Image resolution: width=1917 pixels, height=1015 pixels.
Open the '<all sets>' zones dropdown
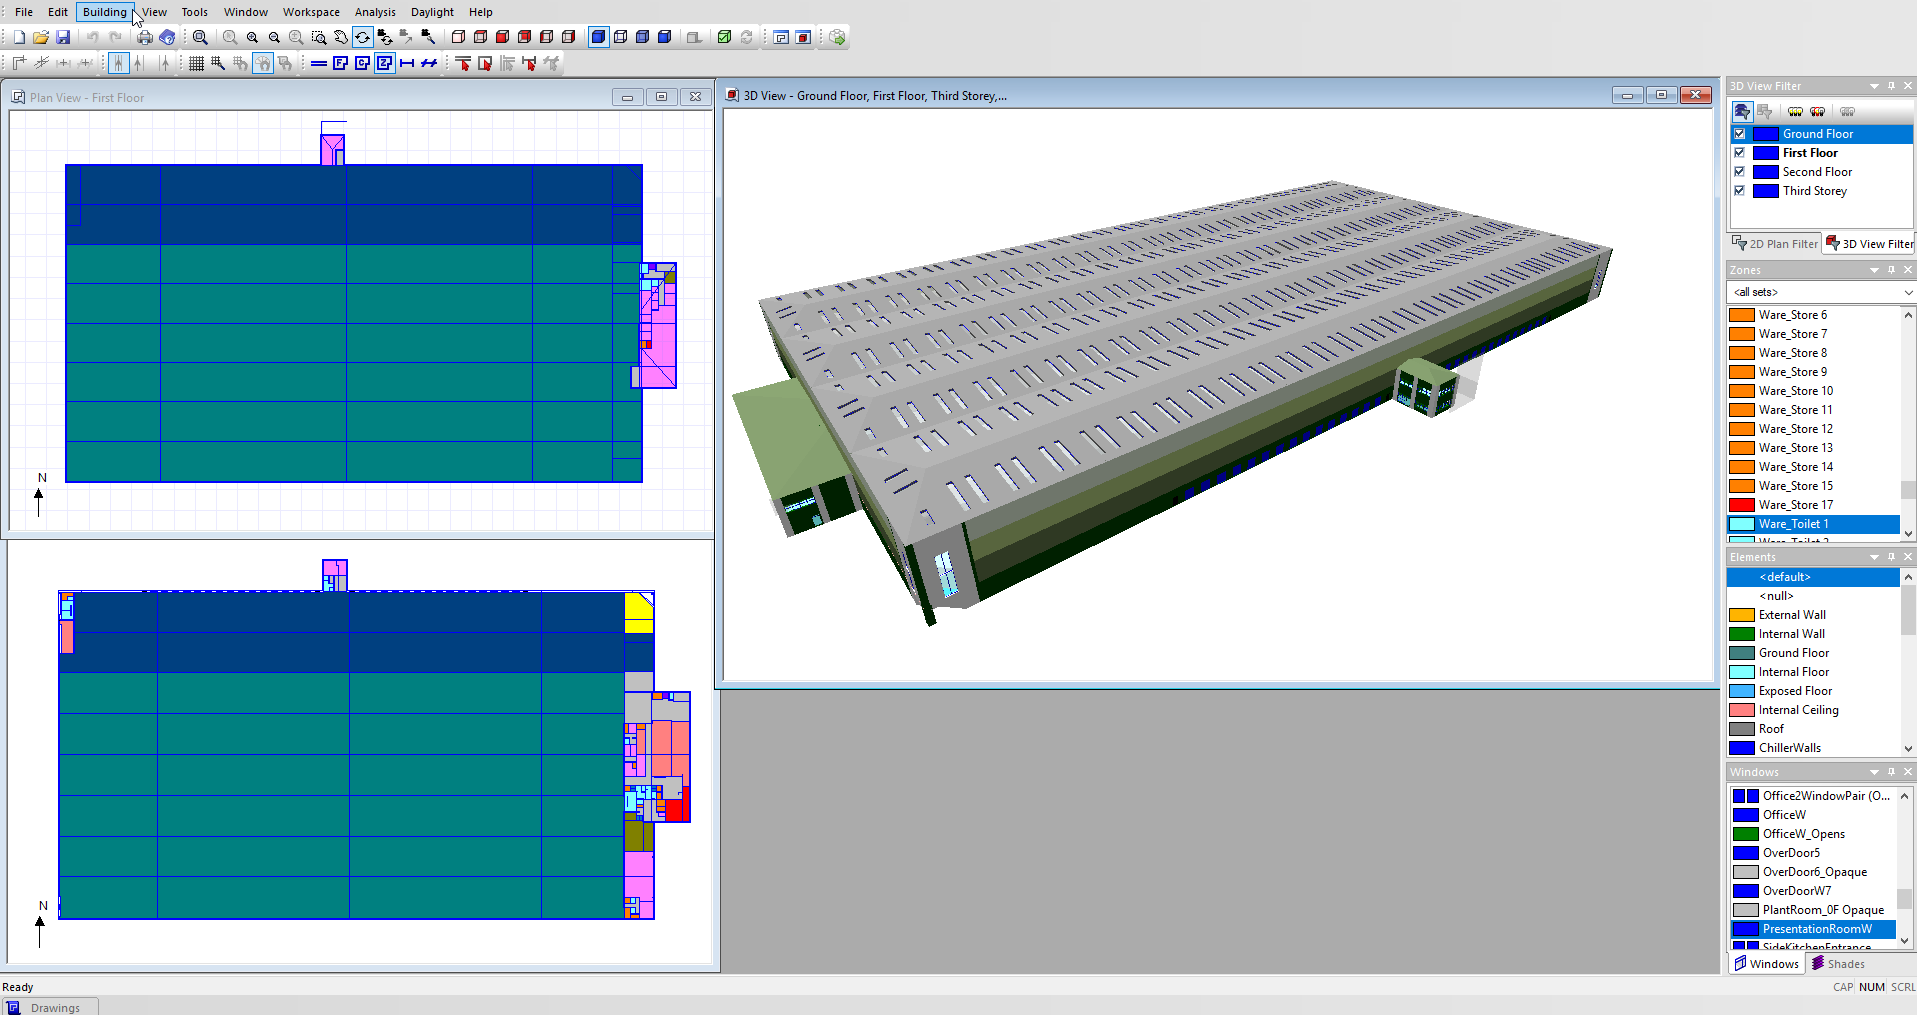(1821, 292)
